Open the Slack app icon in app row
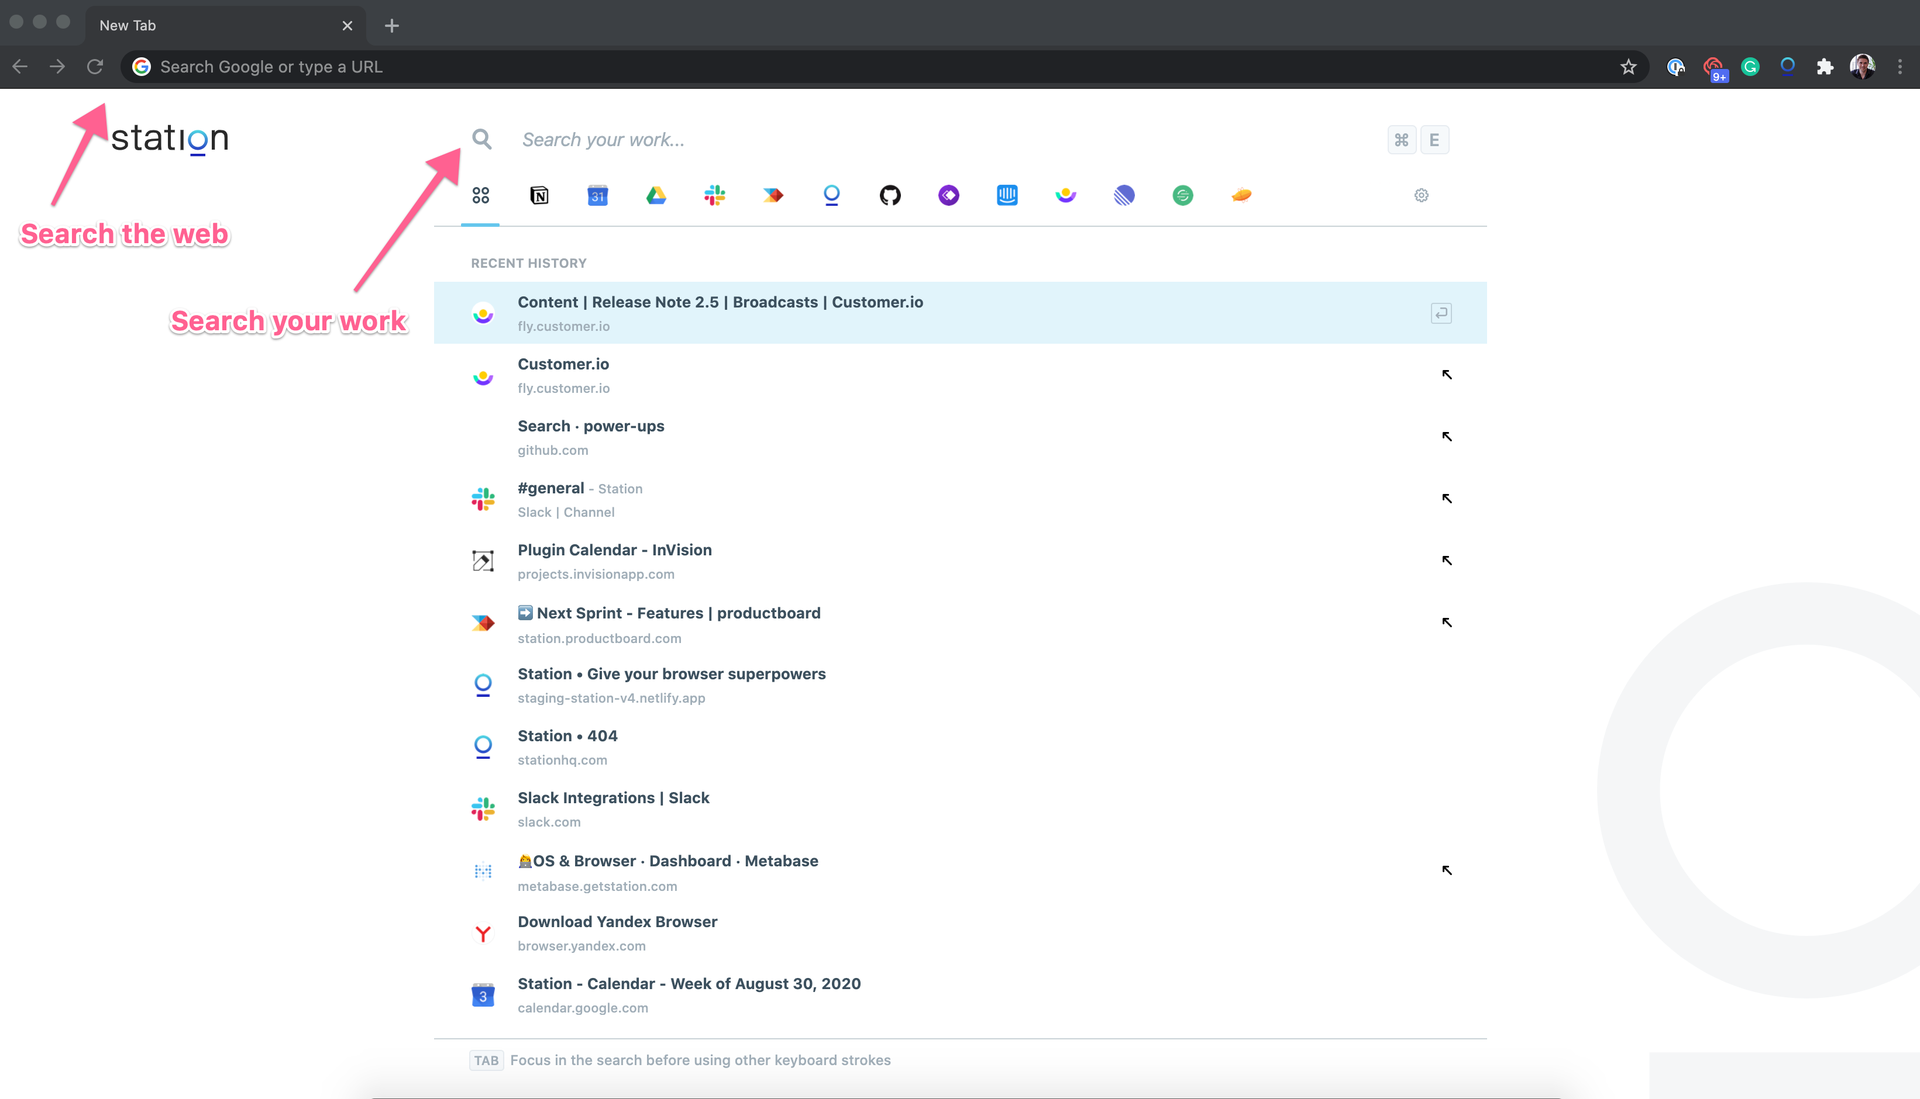Image resolution: width=1920 pixels, height=1099 pixels. [715, 195]
